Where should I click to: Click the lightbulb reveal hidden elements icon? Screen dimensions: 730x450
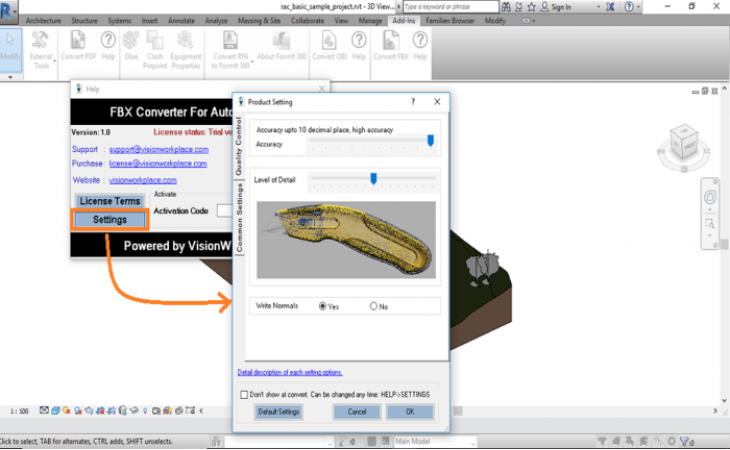[x=145, y=411]
